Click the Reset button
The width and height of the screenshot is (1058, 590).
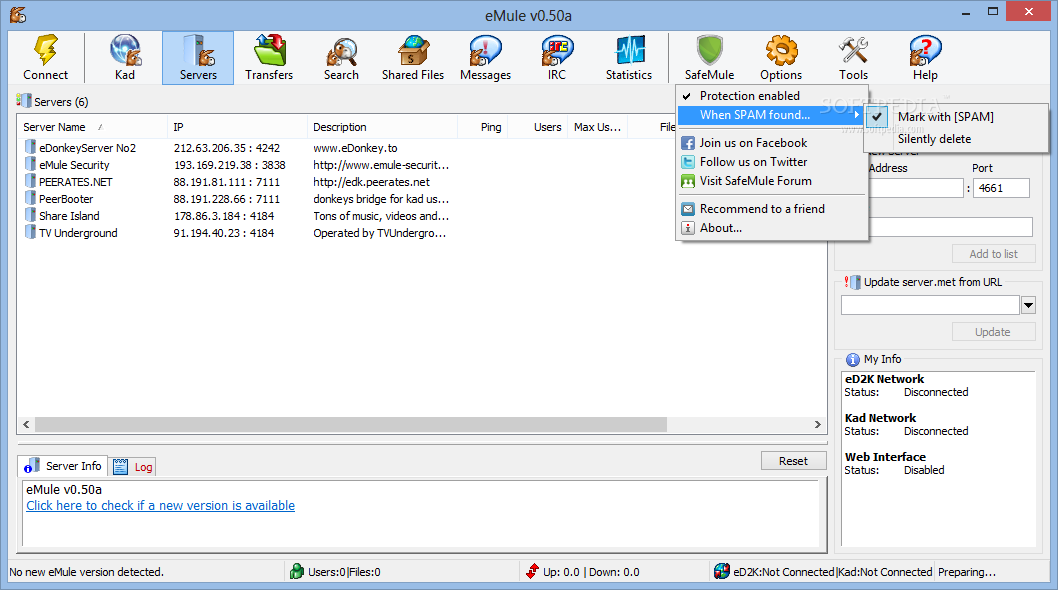click(x=794, y=461)
